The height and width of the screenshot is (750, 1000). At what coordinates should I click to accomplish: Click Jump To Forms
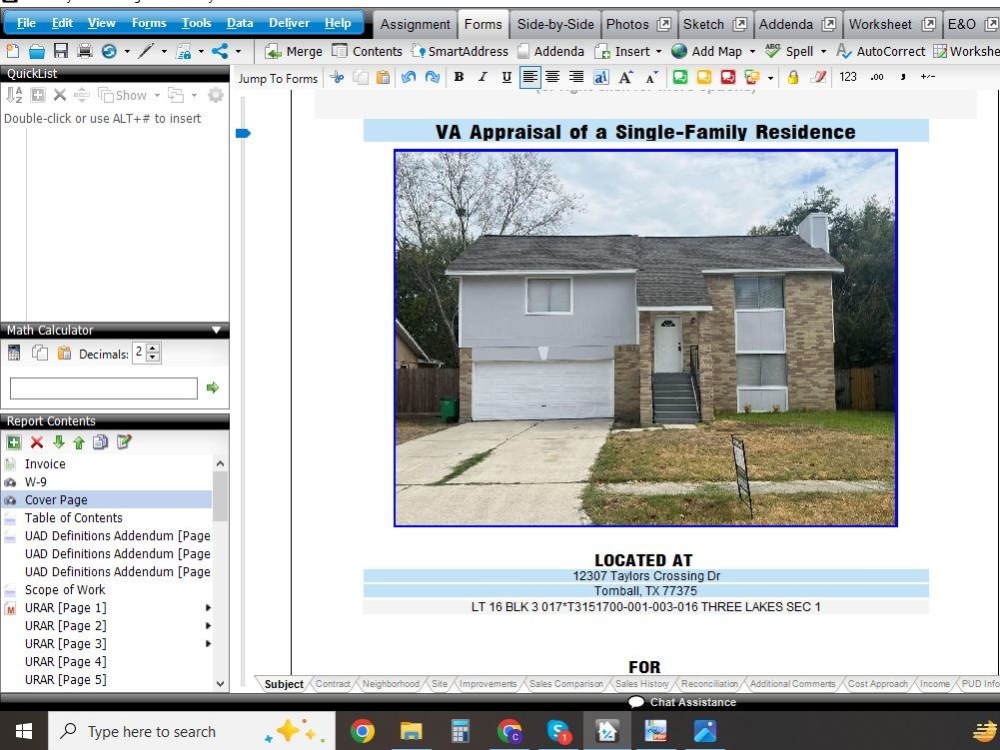click(x=278, y=78)
